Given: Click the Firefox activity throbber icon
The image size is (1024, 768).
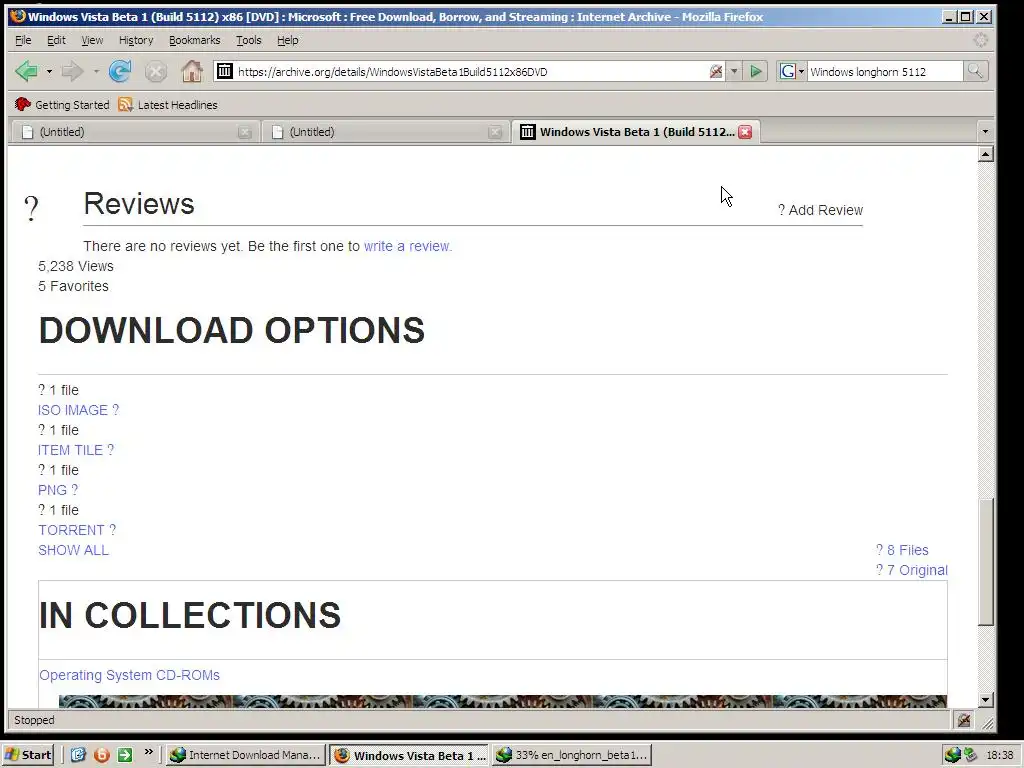Looking at the screenshot, I should tap(980, 40).
